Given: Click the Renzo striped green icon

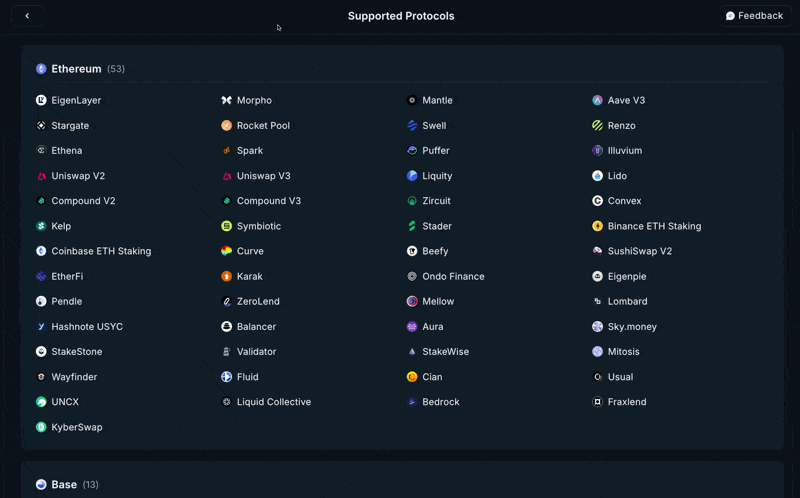Looking at the screenshot, I should [597, 125].
